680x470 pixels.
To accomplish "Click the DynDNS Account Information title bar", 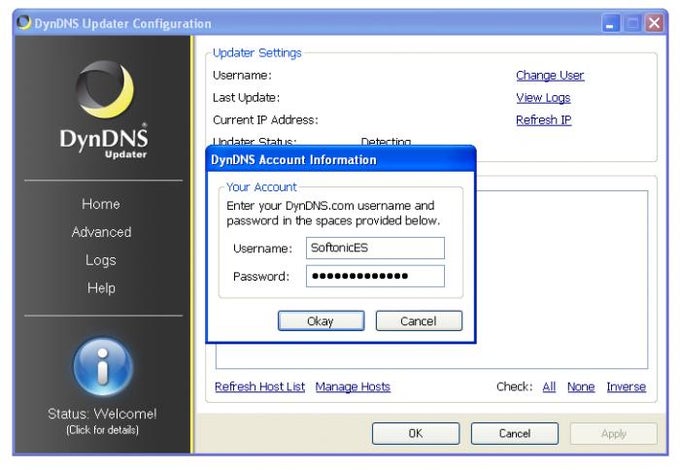I will [341, 159].
